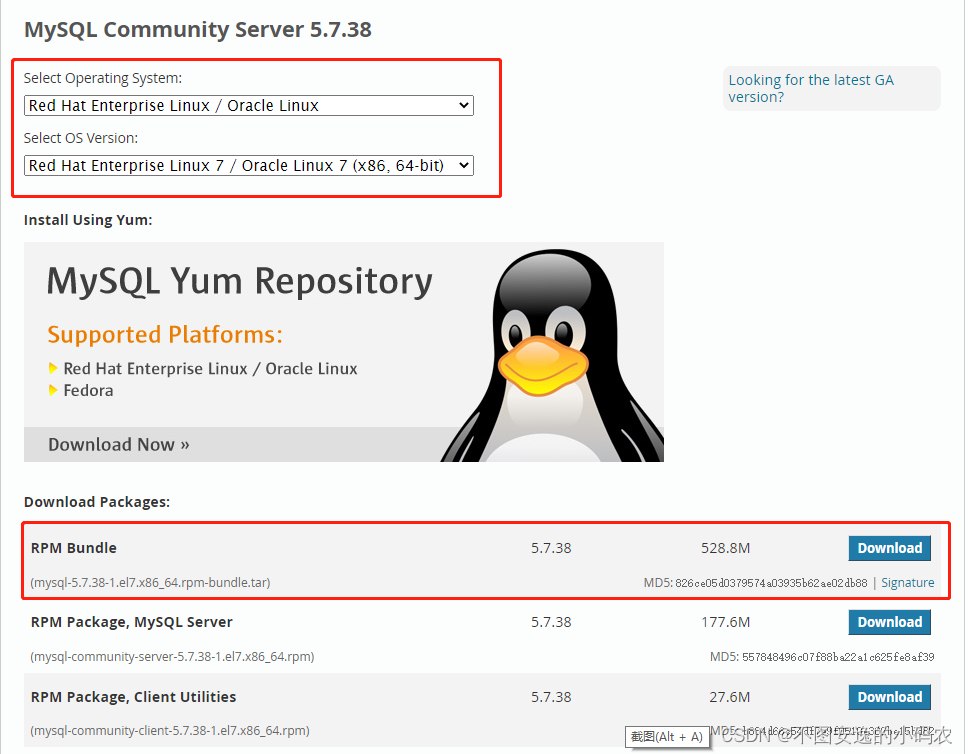Viewport: 968px width, 754px height.
Task: Open the Select Operating System dropdown
Action: tap(249, 106)
